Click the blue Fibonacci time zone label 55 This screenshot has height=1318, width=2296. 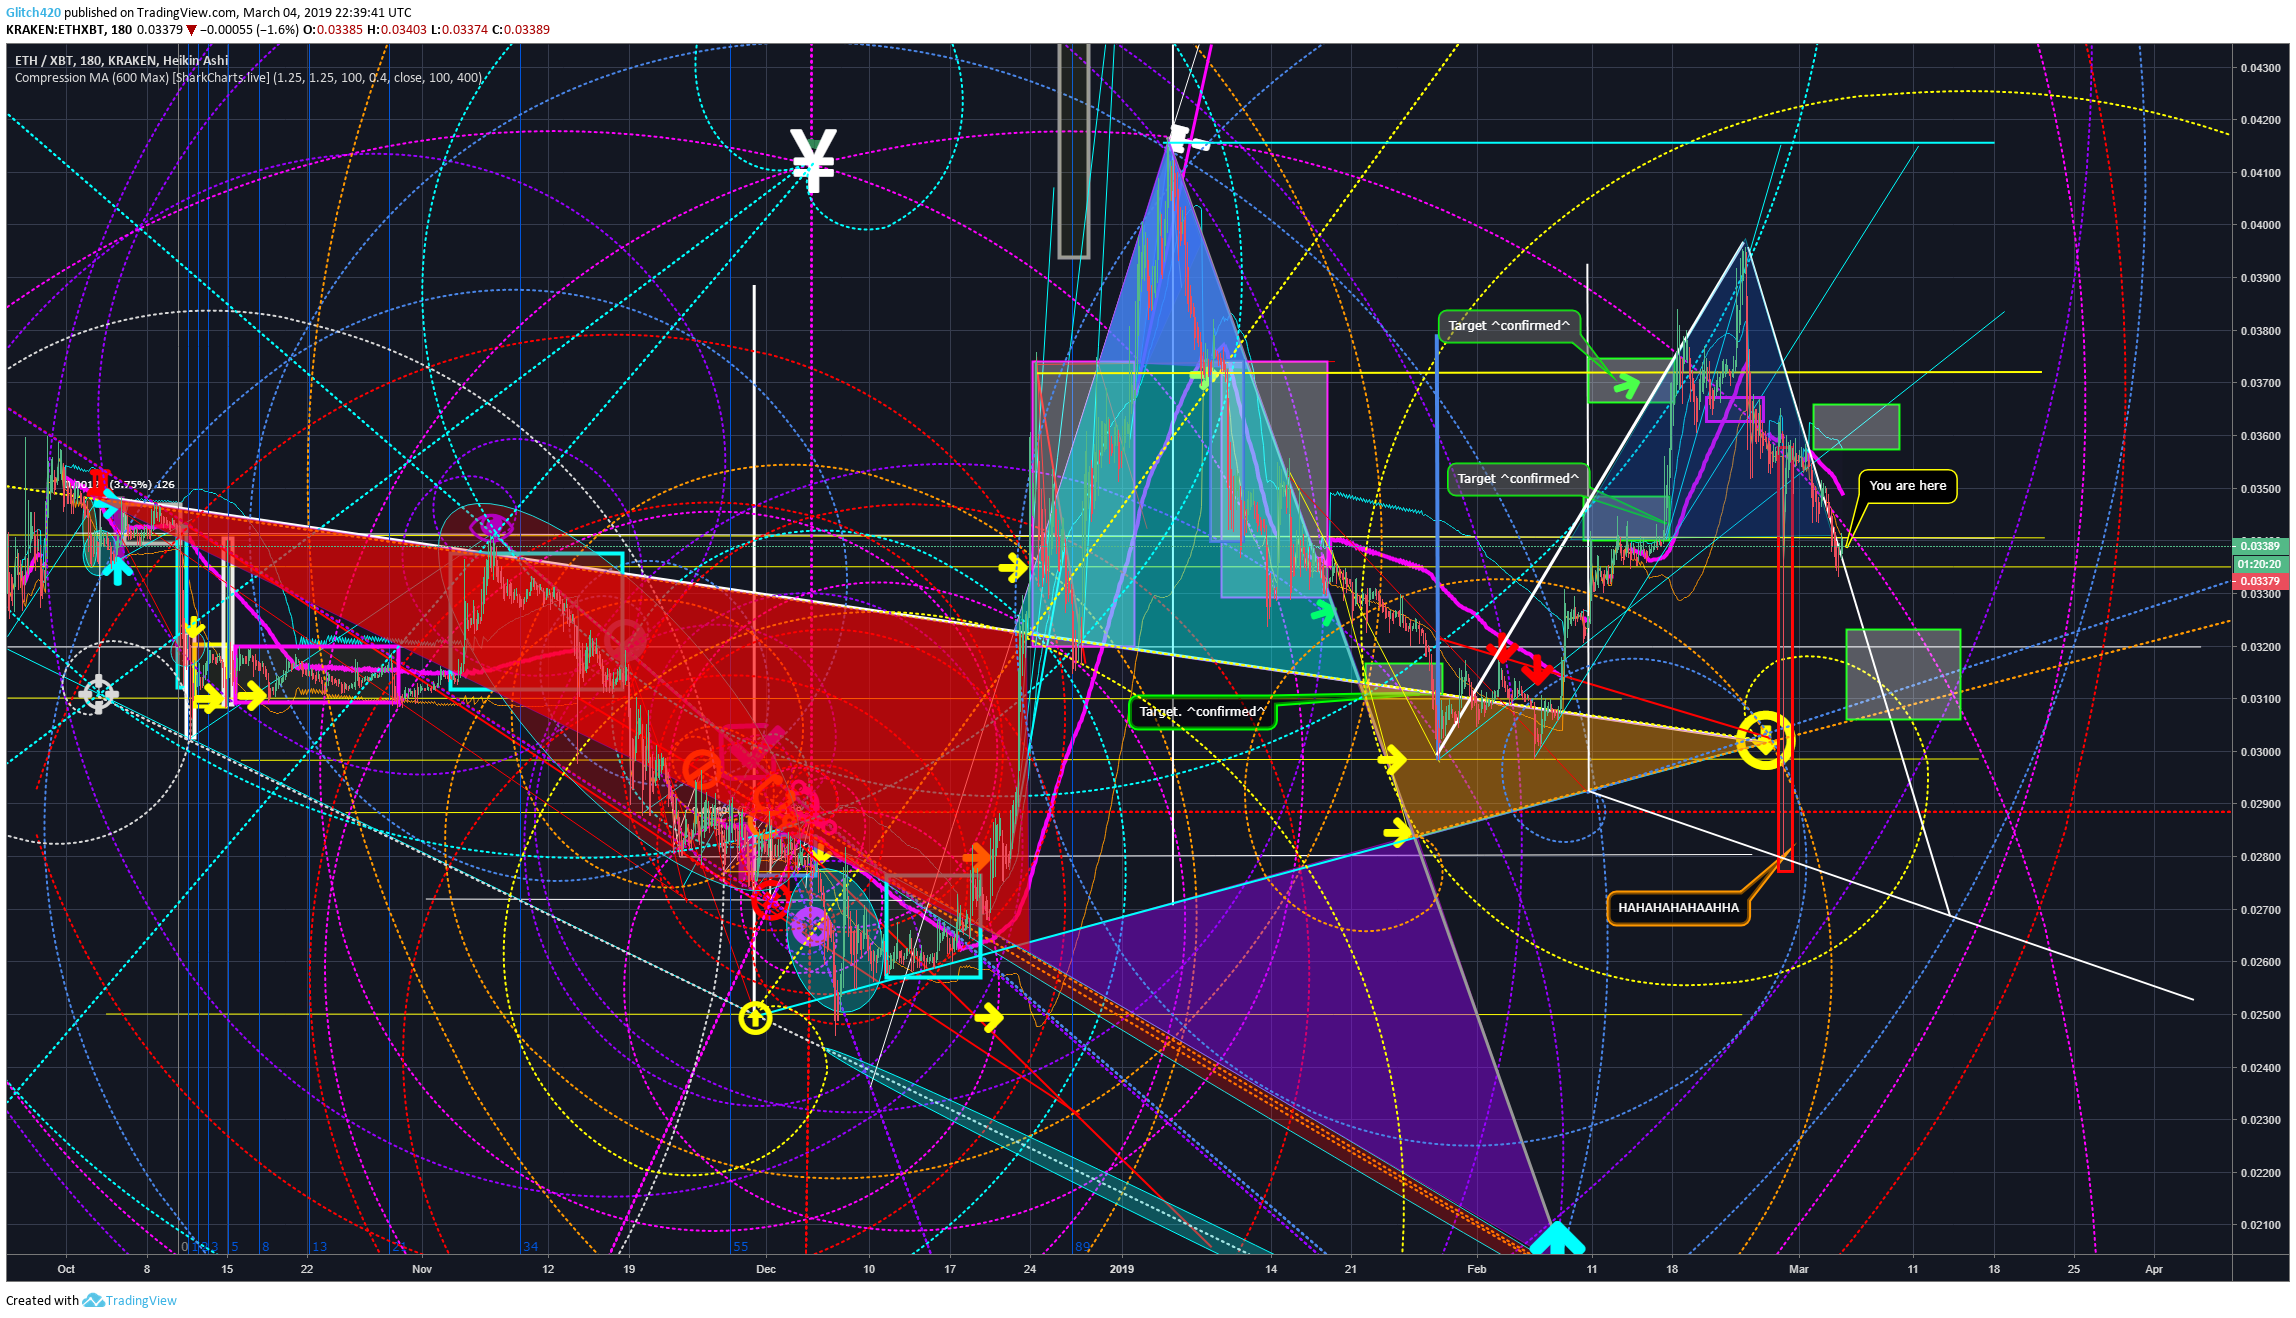740,1246
